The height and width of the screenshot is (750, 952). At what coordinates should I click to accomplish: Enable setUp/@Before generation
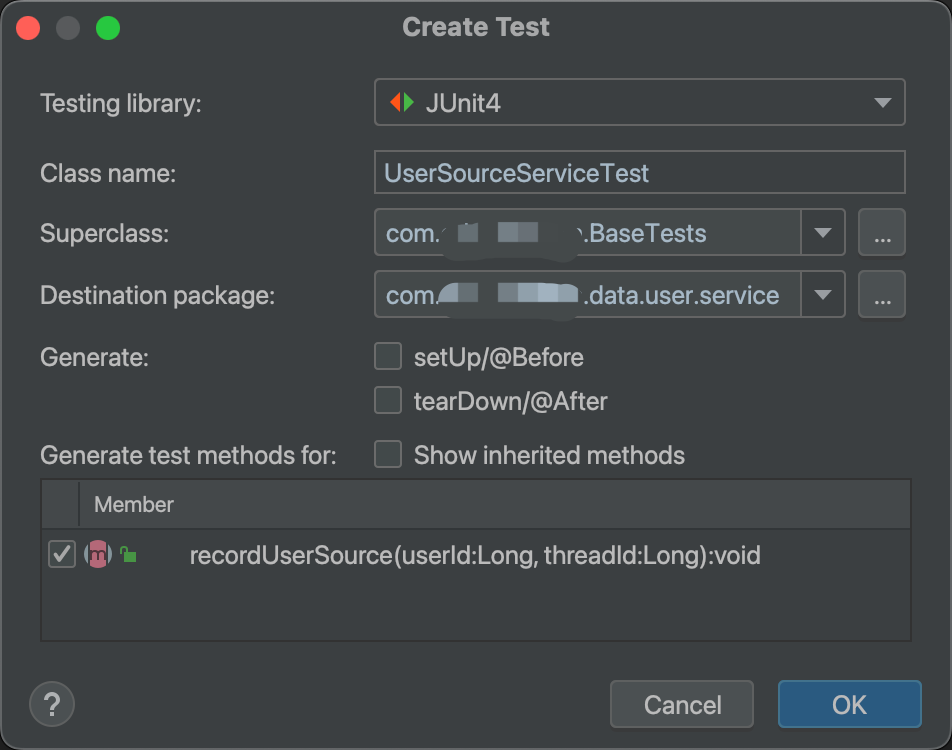388,356
